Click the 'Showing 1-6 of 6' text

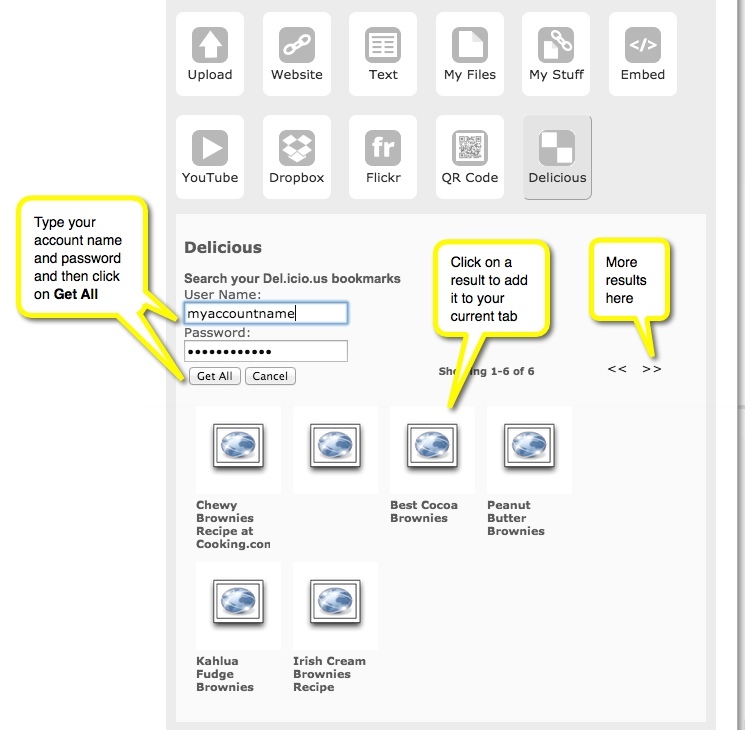tap(487, 371)
